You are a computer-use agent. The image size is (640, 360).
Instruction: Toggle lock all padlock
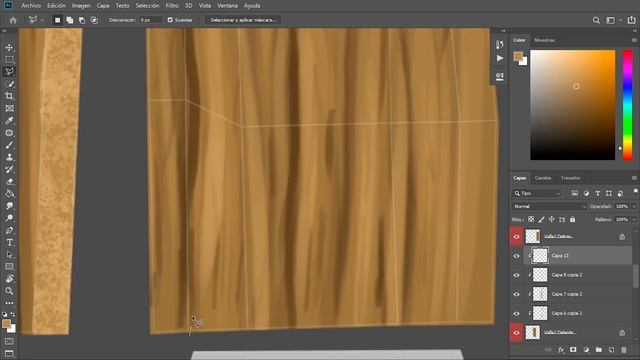(573, 220)
